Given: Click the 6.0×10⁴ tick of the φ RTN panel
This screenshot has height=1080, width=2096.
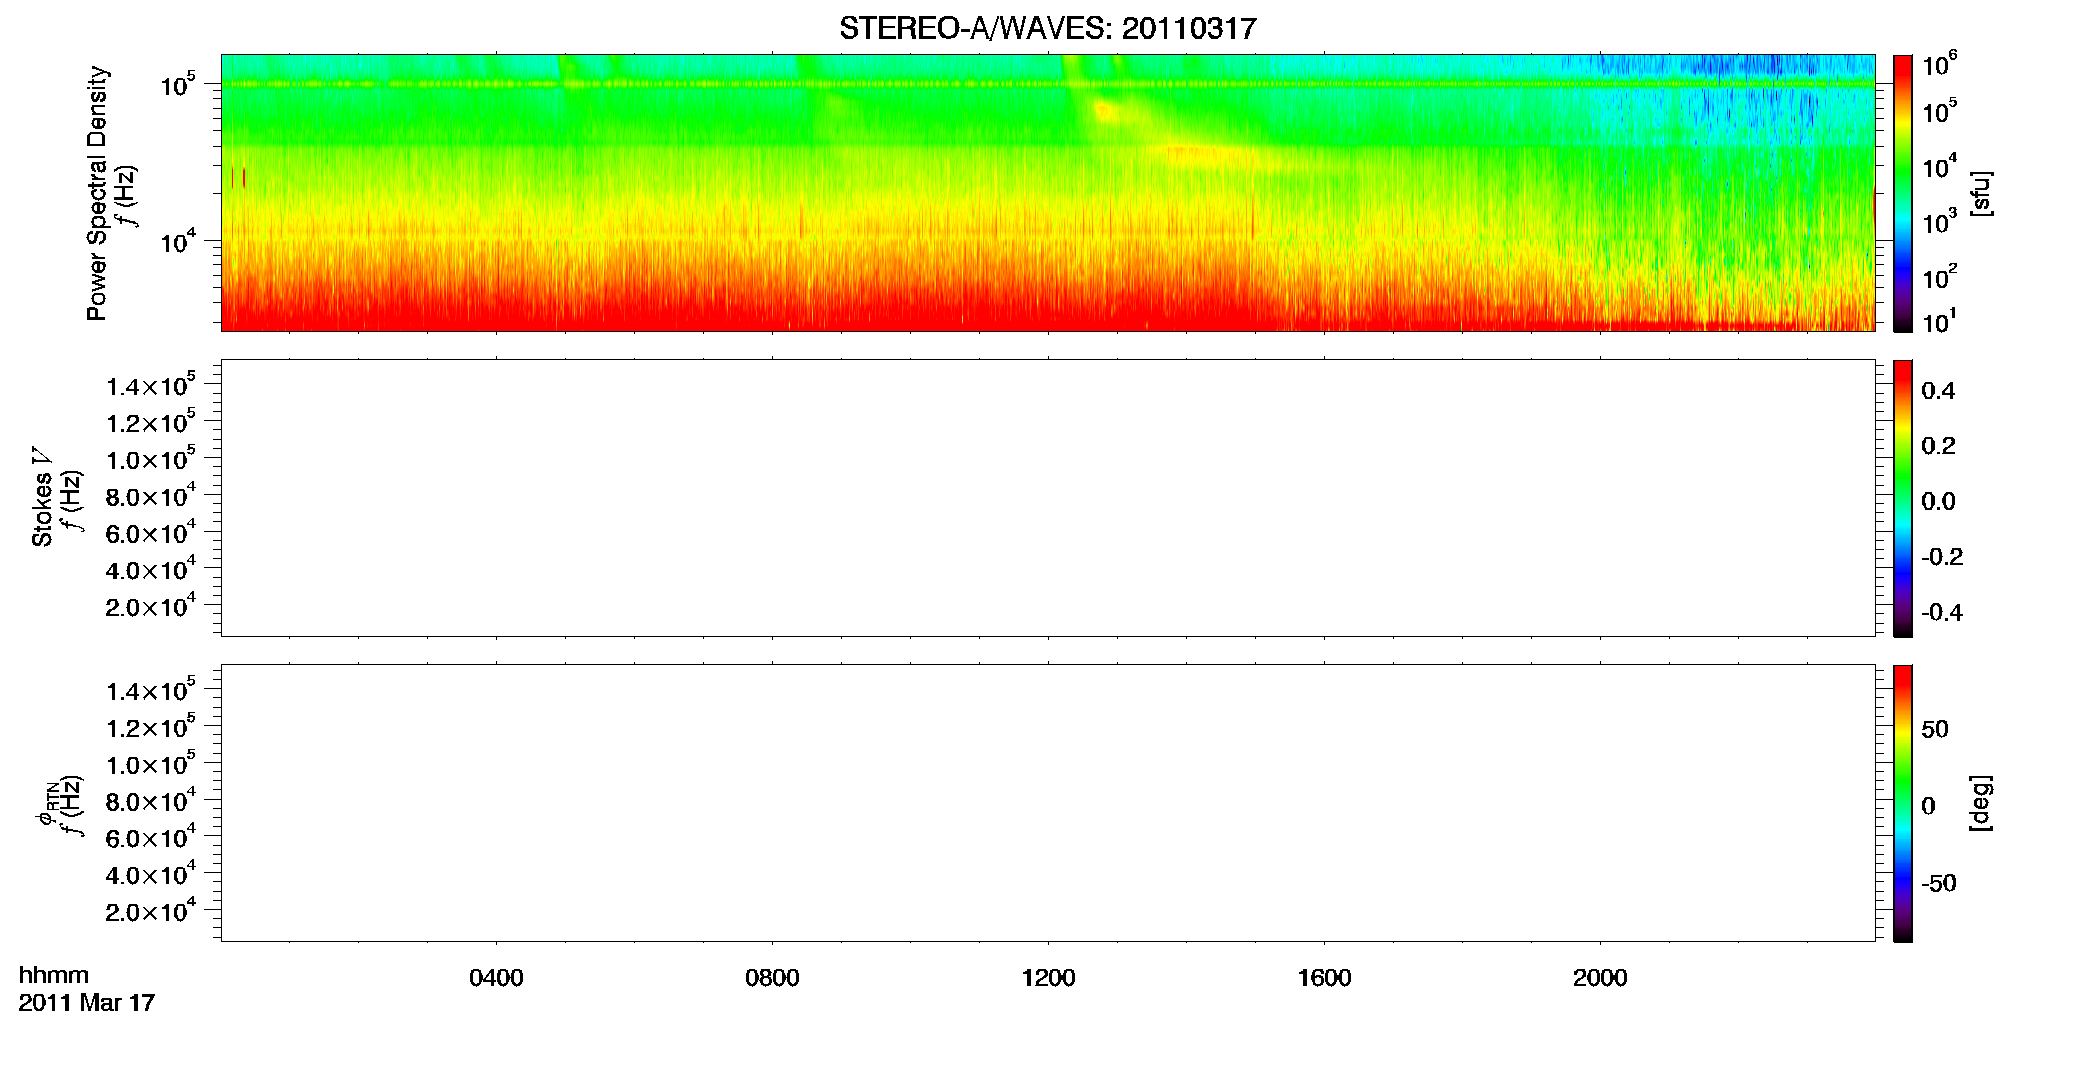Looking at the screenshot, I should [x=151, y=837].
